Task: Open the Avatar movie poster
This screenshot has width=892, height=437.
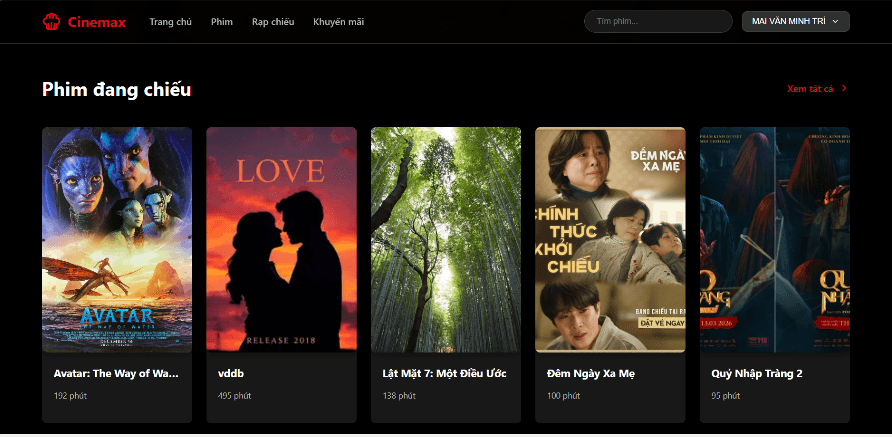Action: pos(117,240)
